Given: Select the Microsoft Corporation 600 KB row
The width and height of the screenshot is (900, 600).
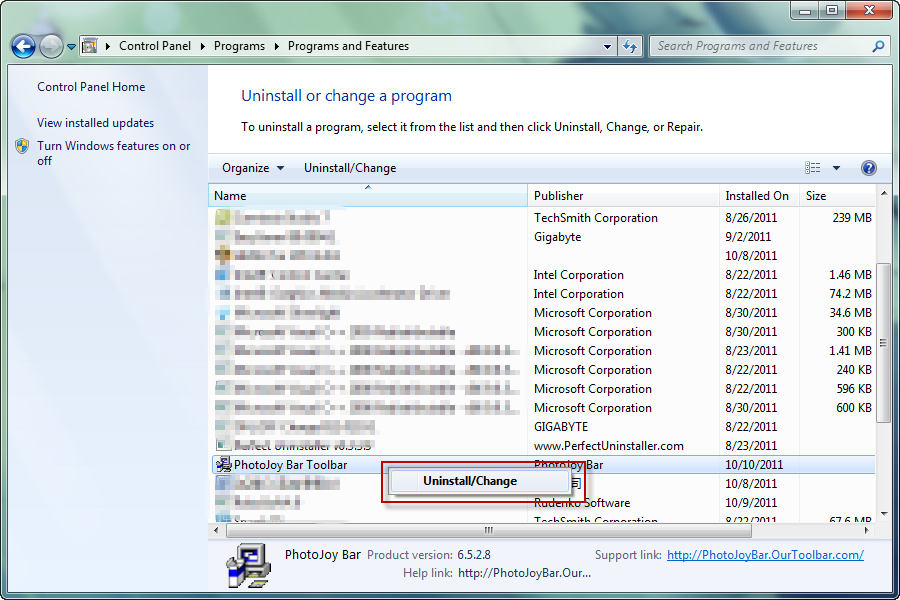Looking at the screenshot, I should tap(542, 407).
